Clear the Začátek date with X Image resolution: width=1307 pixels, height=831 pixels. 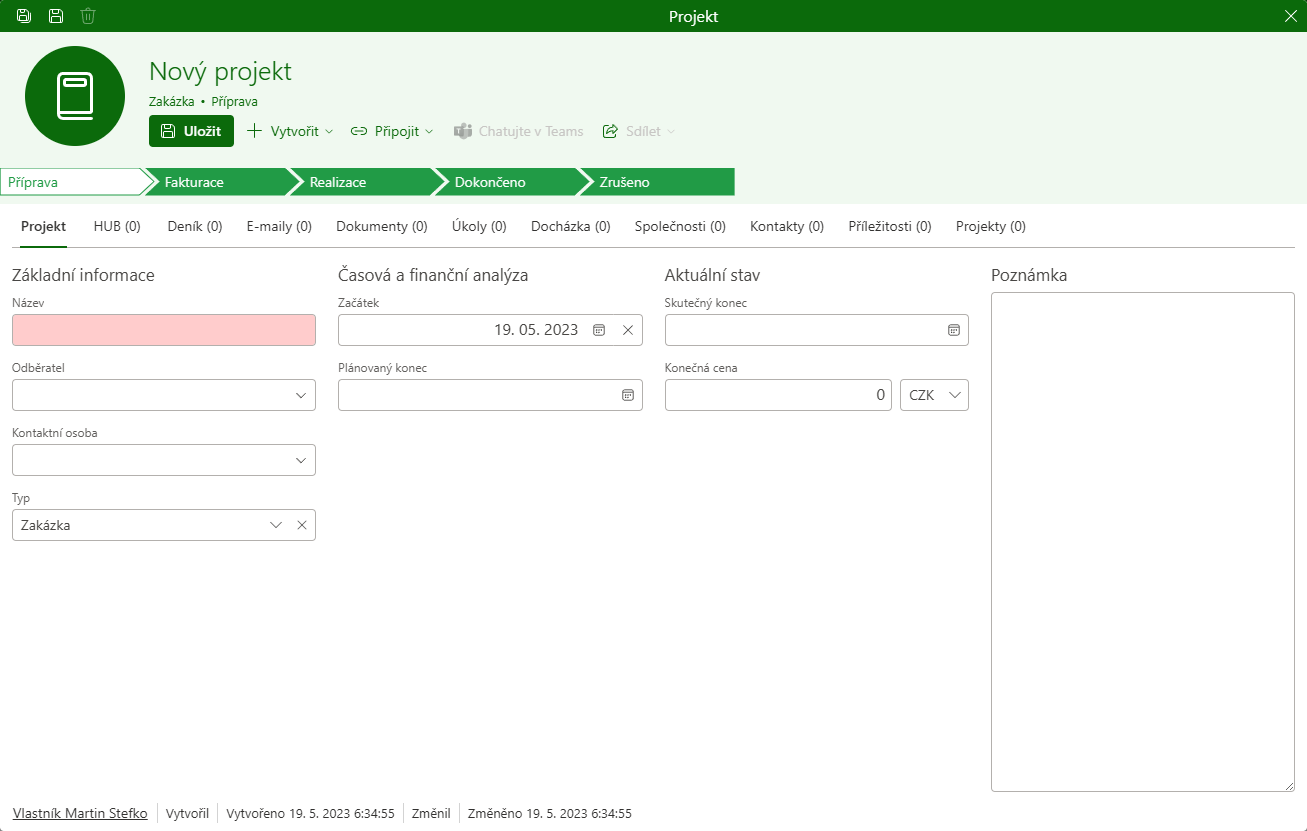(628, 330)
